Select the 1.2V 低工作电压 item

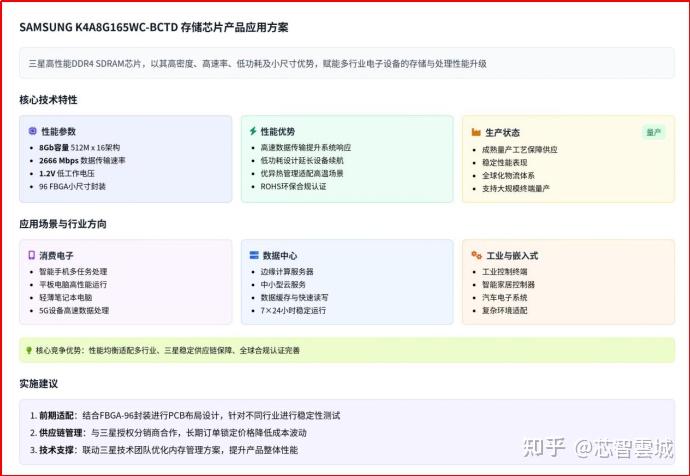pos(67,173)
